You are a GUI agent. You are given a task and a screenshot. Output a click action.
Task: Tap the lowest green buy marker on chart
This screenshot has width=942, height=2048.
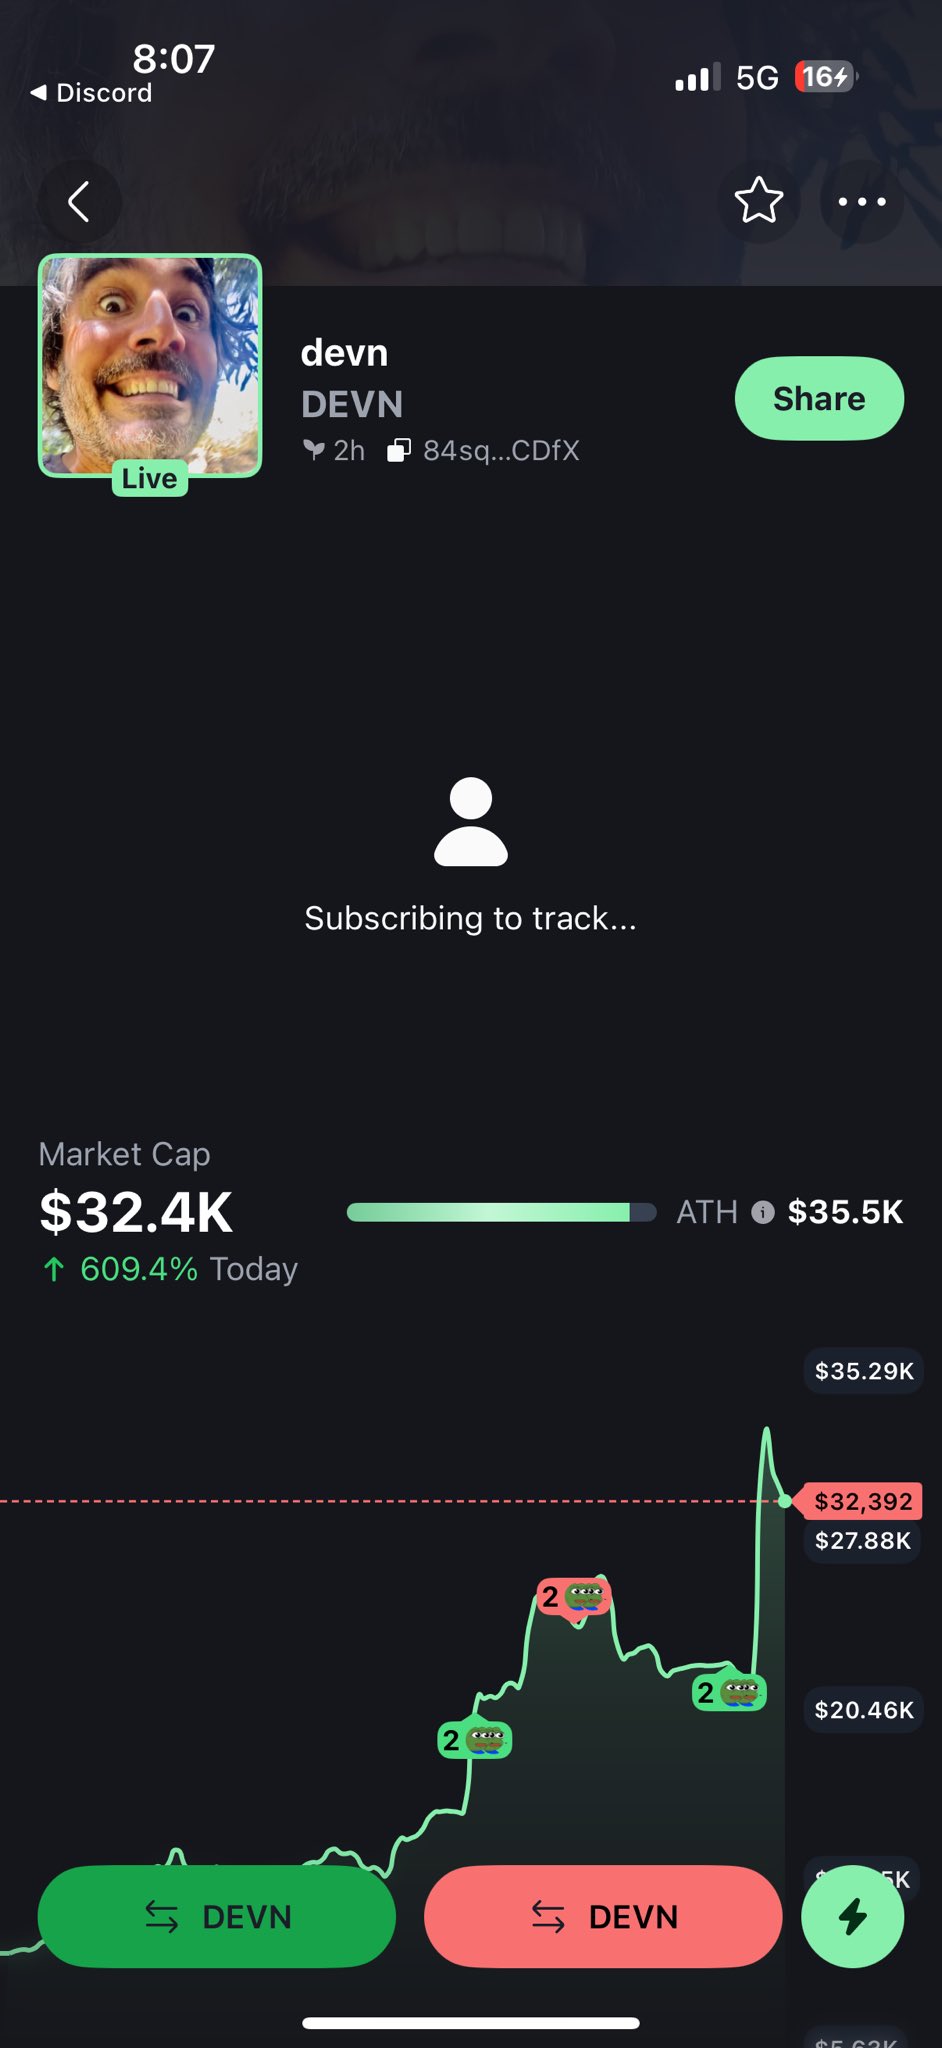point(475,1740)
